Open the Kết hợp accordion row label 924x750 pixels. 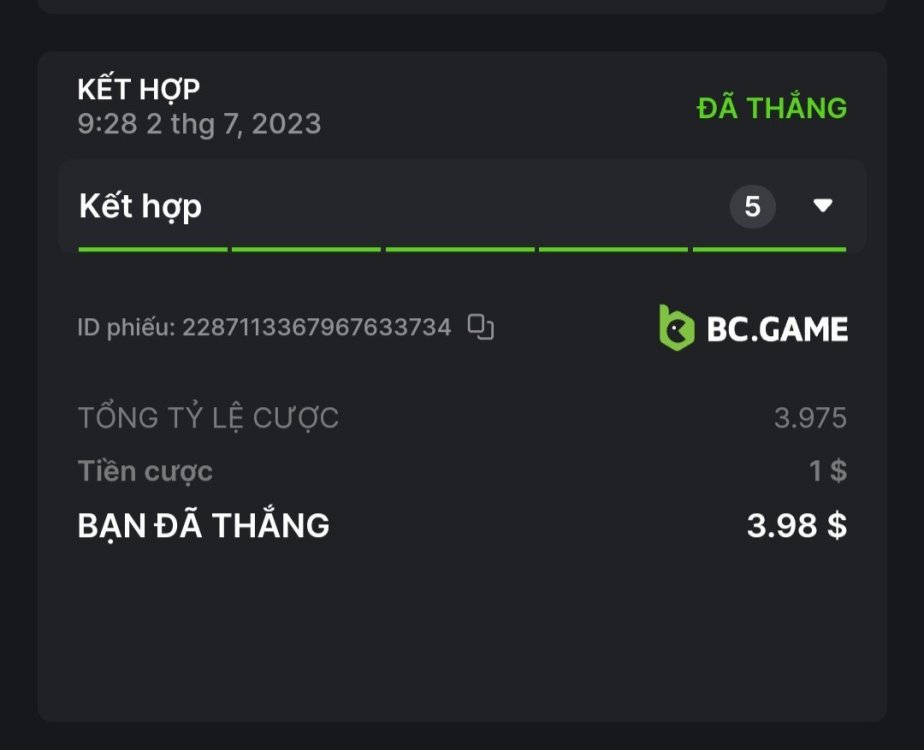click(x=140, y=207)
